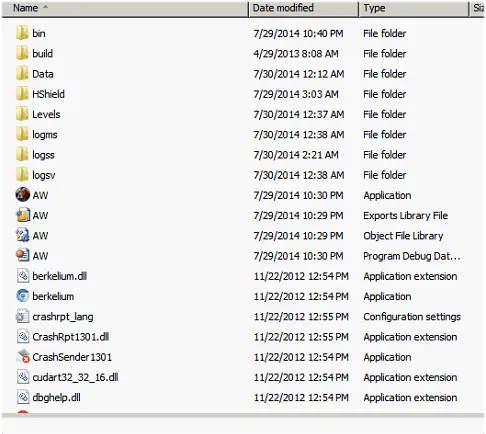
Task: Click the horizontal scrollbar at the bottom
Action: 243,416
